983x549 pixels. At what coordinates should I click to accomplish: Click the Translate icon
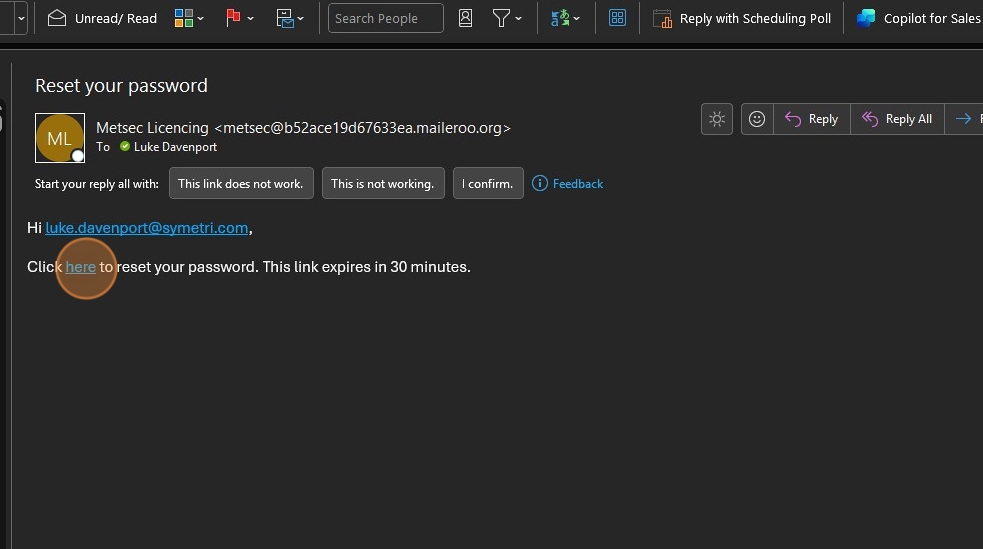tap(565, 18)
